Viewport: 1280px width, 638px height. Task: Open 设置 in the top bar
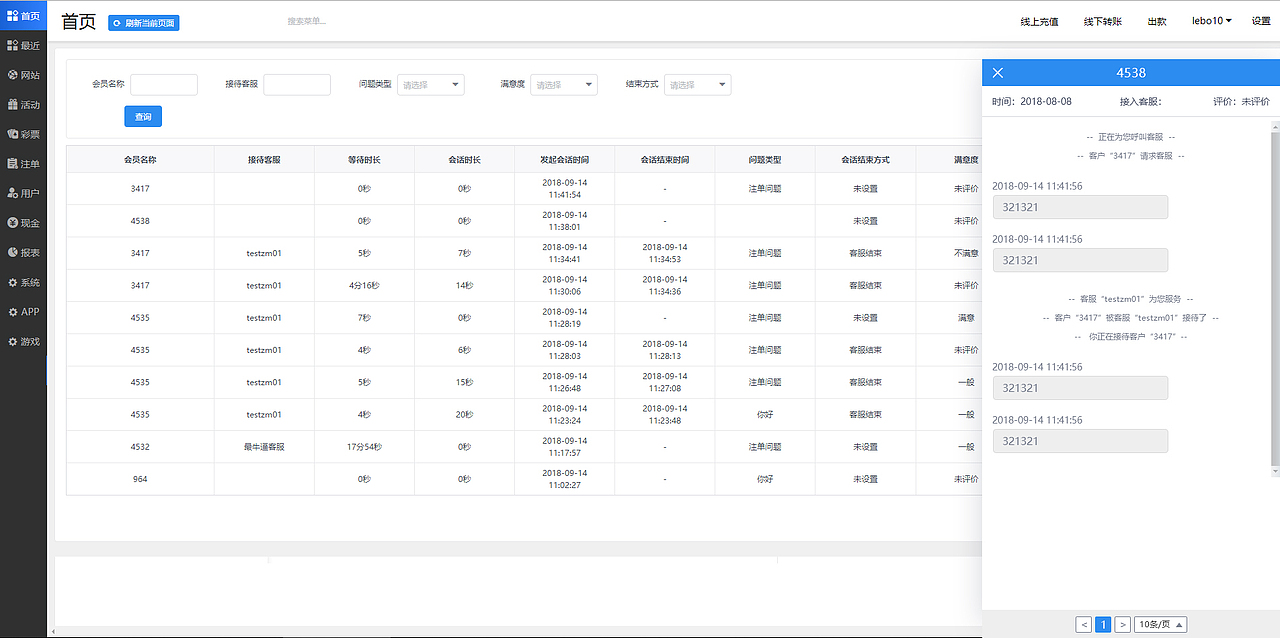point(1261,21)
